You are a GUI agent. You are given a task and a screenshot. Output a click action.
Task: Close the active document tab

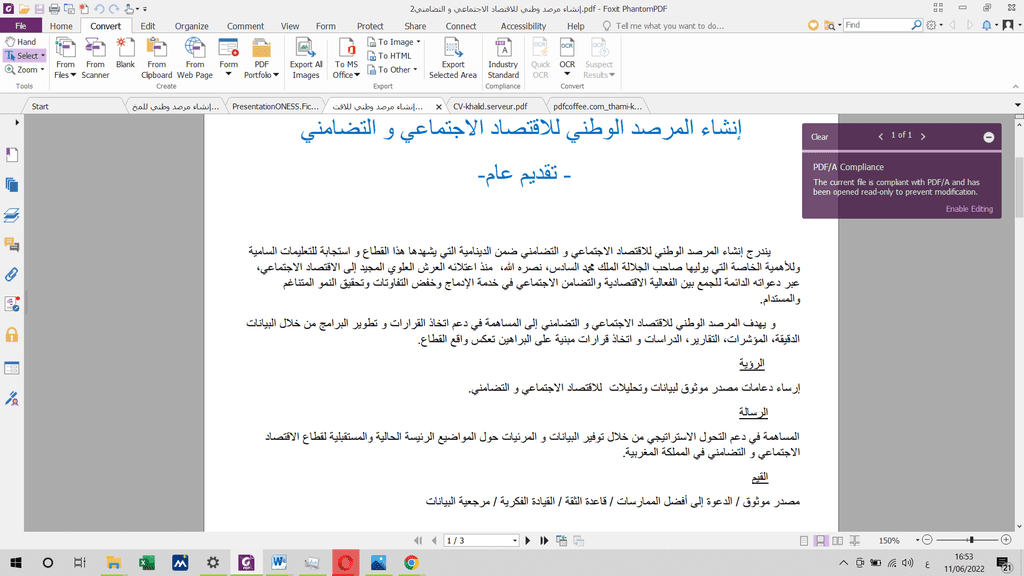(x=439, y=106)
